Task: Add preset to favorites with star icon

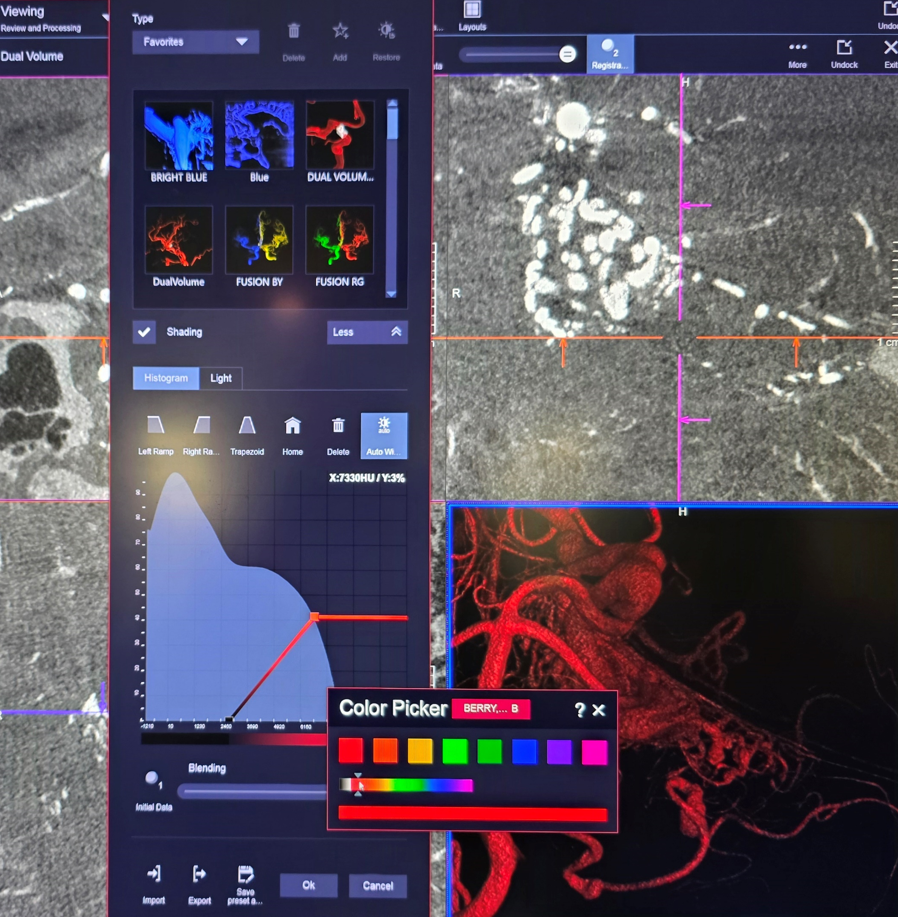Action: [x=340, y=33]
